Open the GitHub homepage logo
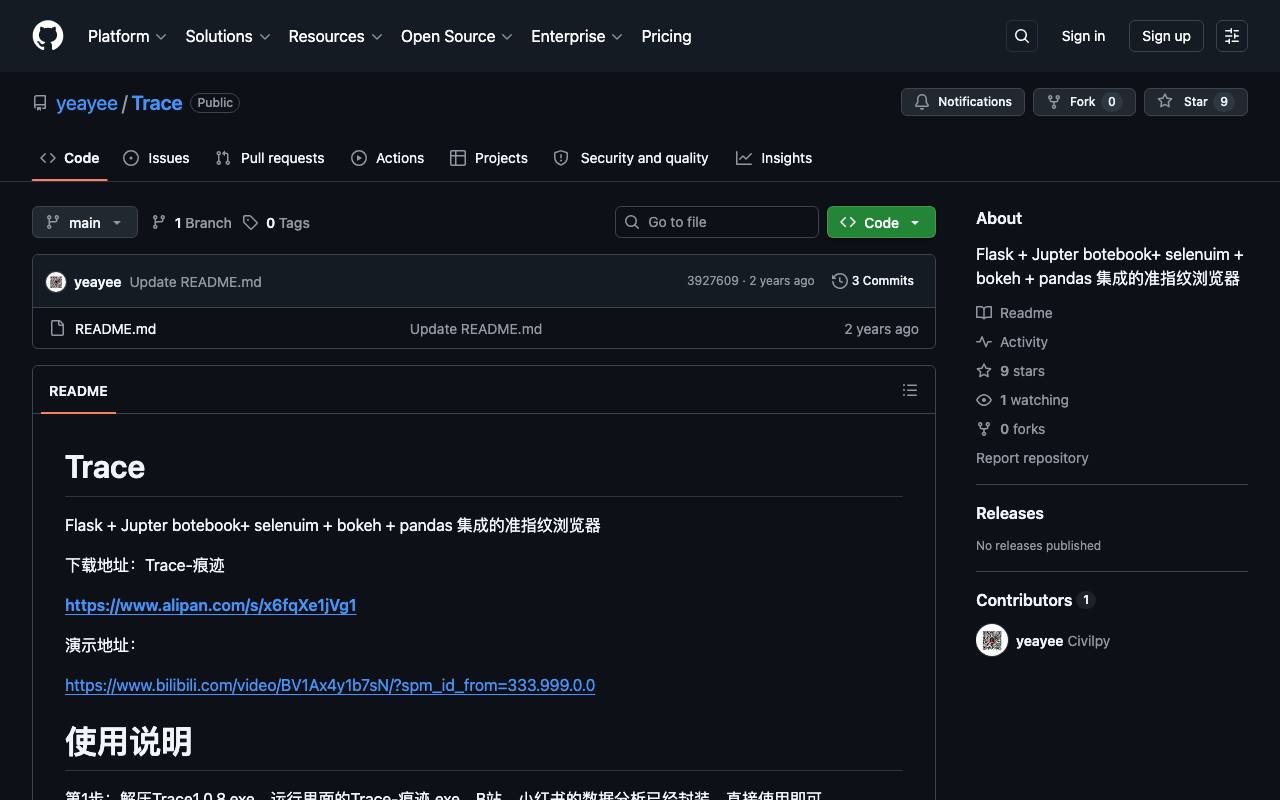 point(48,36)
